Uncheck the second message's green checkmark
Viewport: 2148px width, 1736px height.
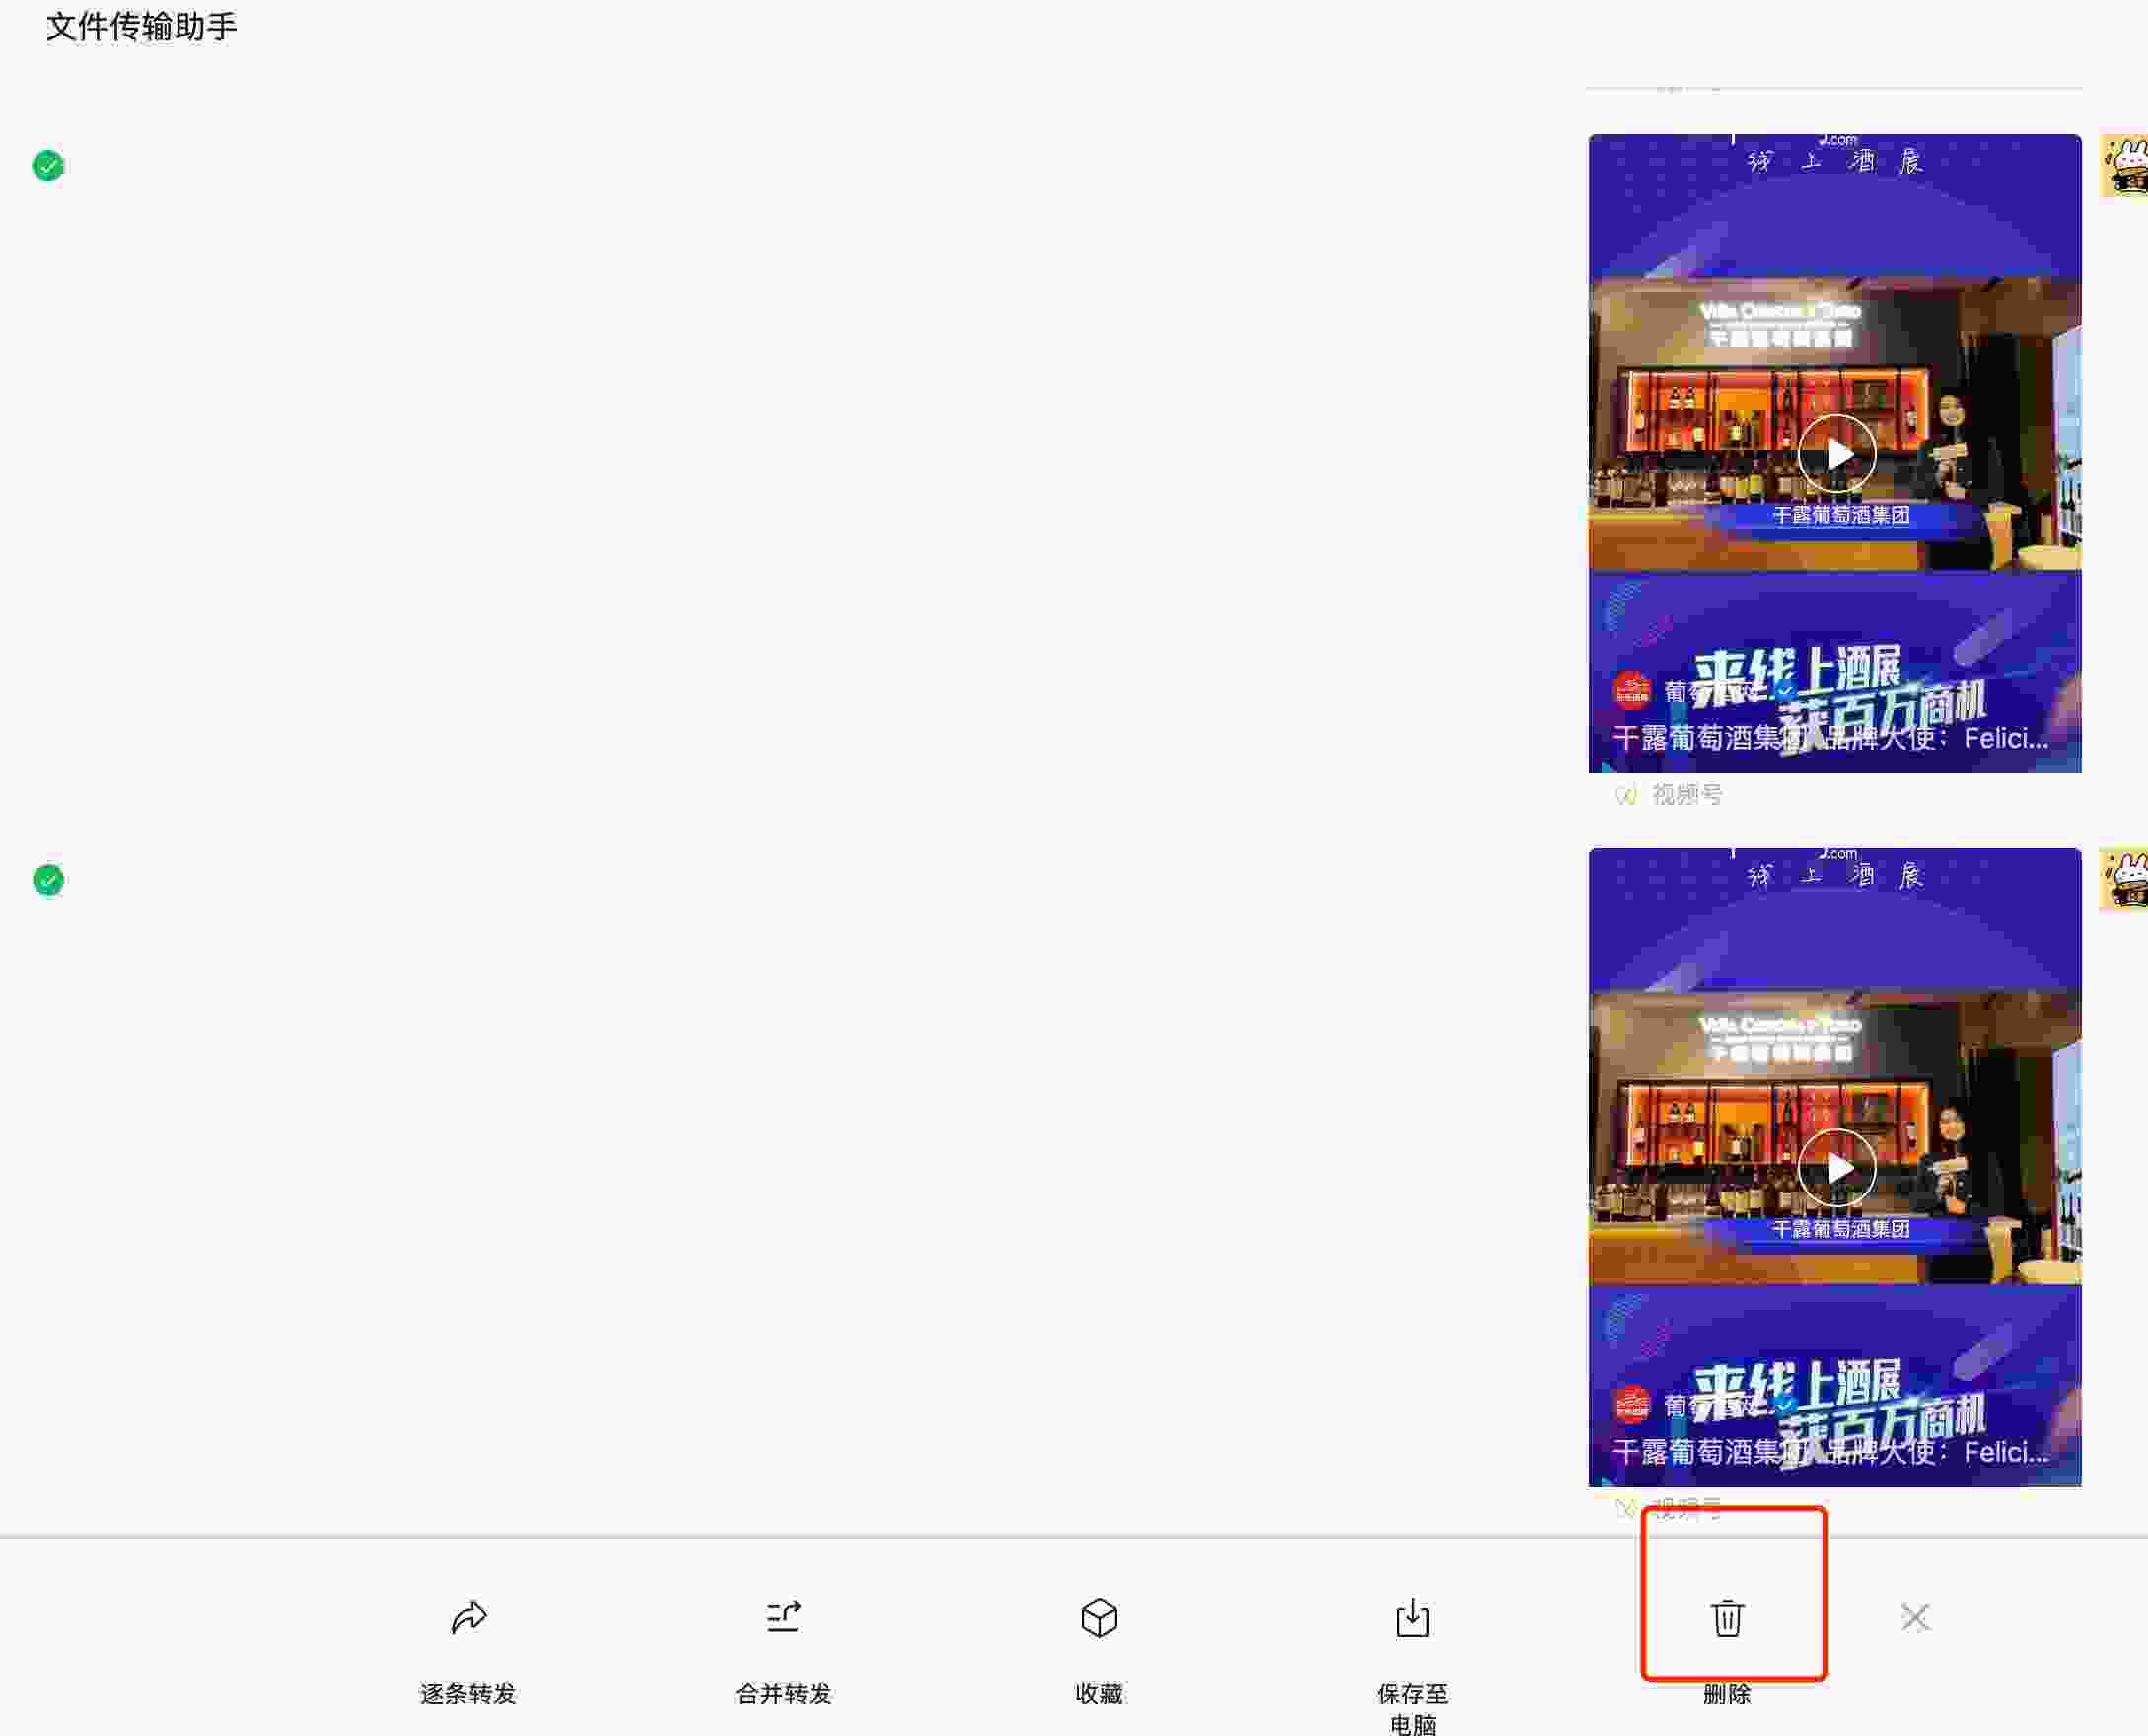tap(48, 880)
